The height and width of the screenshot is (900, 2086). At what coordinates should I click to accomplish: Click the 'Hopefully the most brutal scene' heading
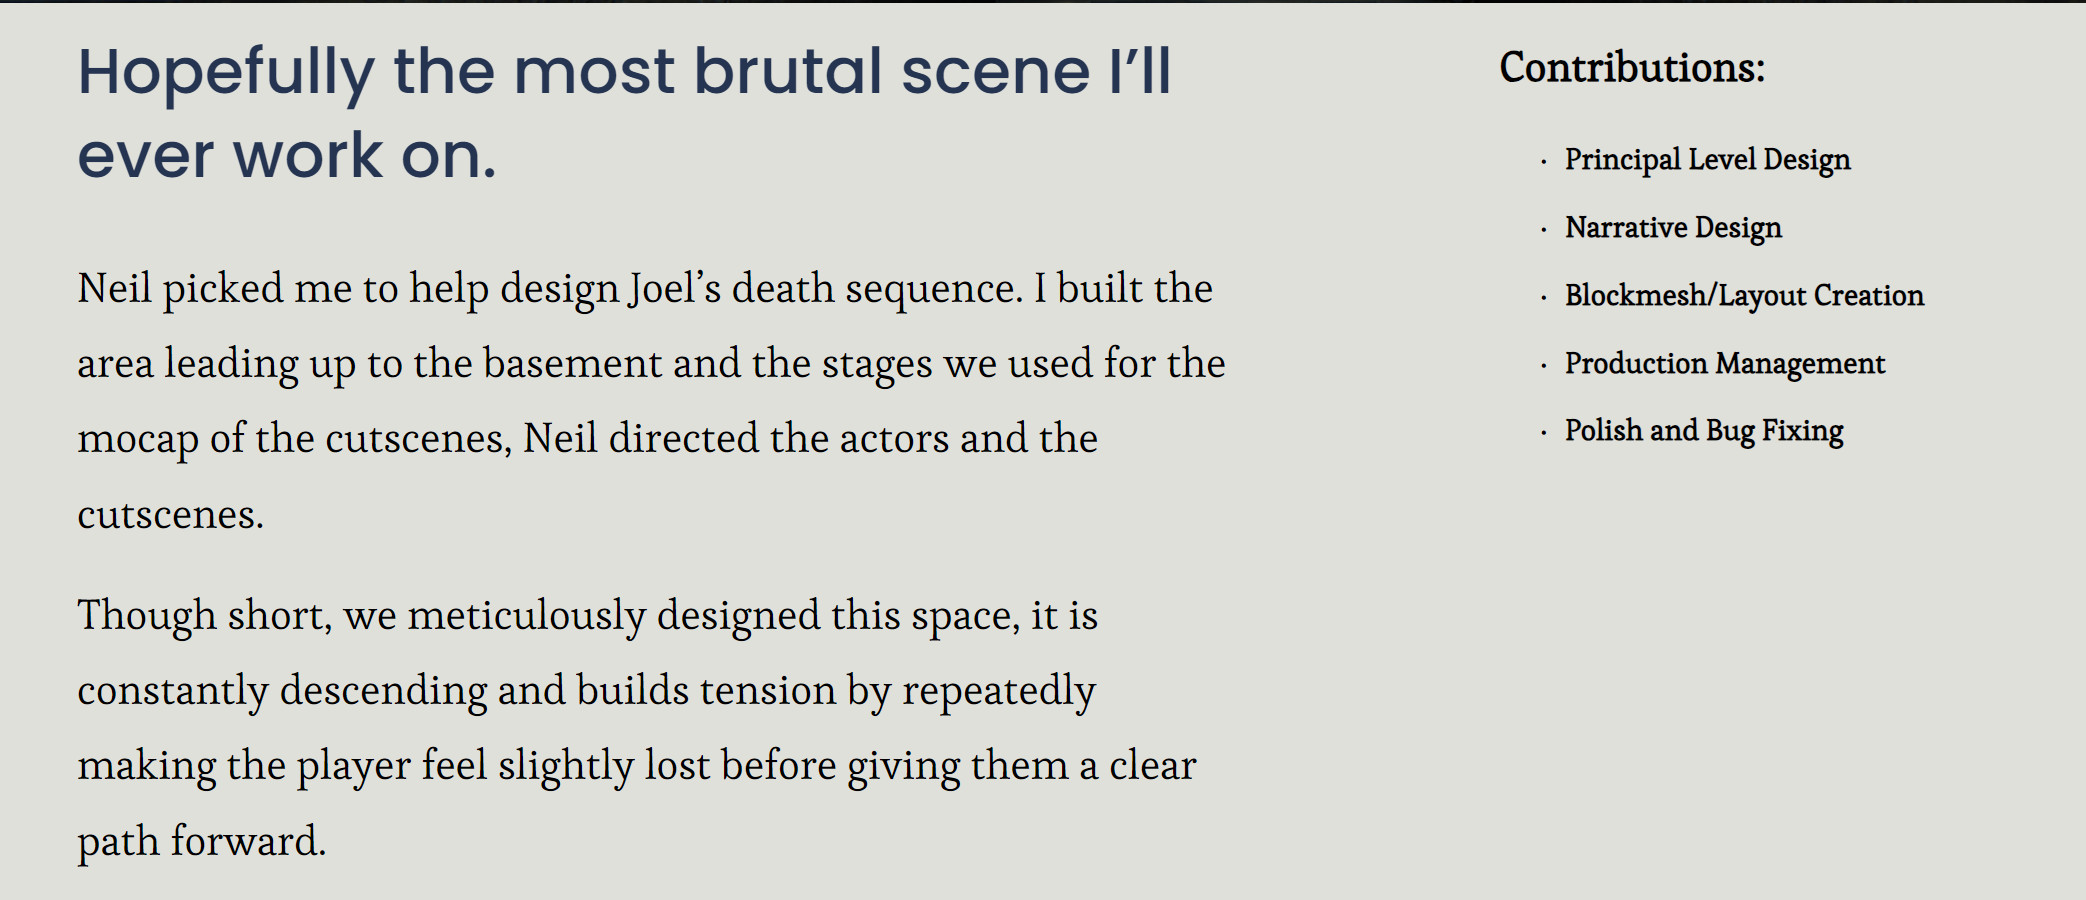point(625,74)
